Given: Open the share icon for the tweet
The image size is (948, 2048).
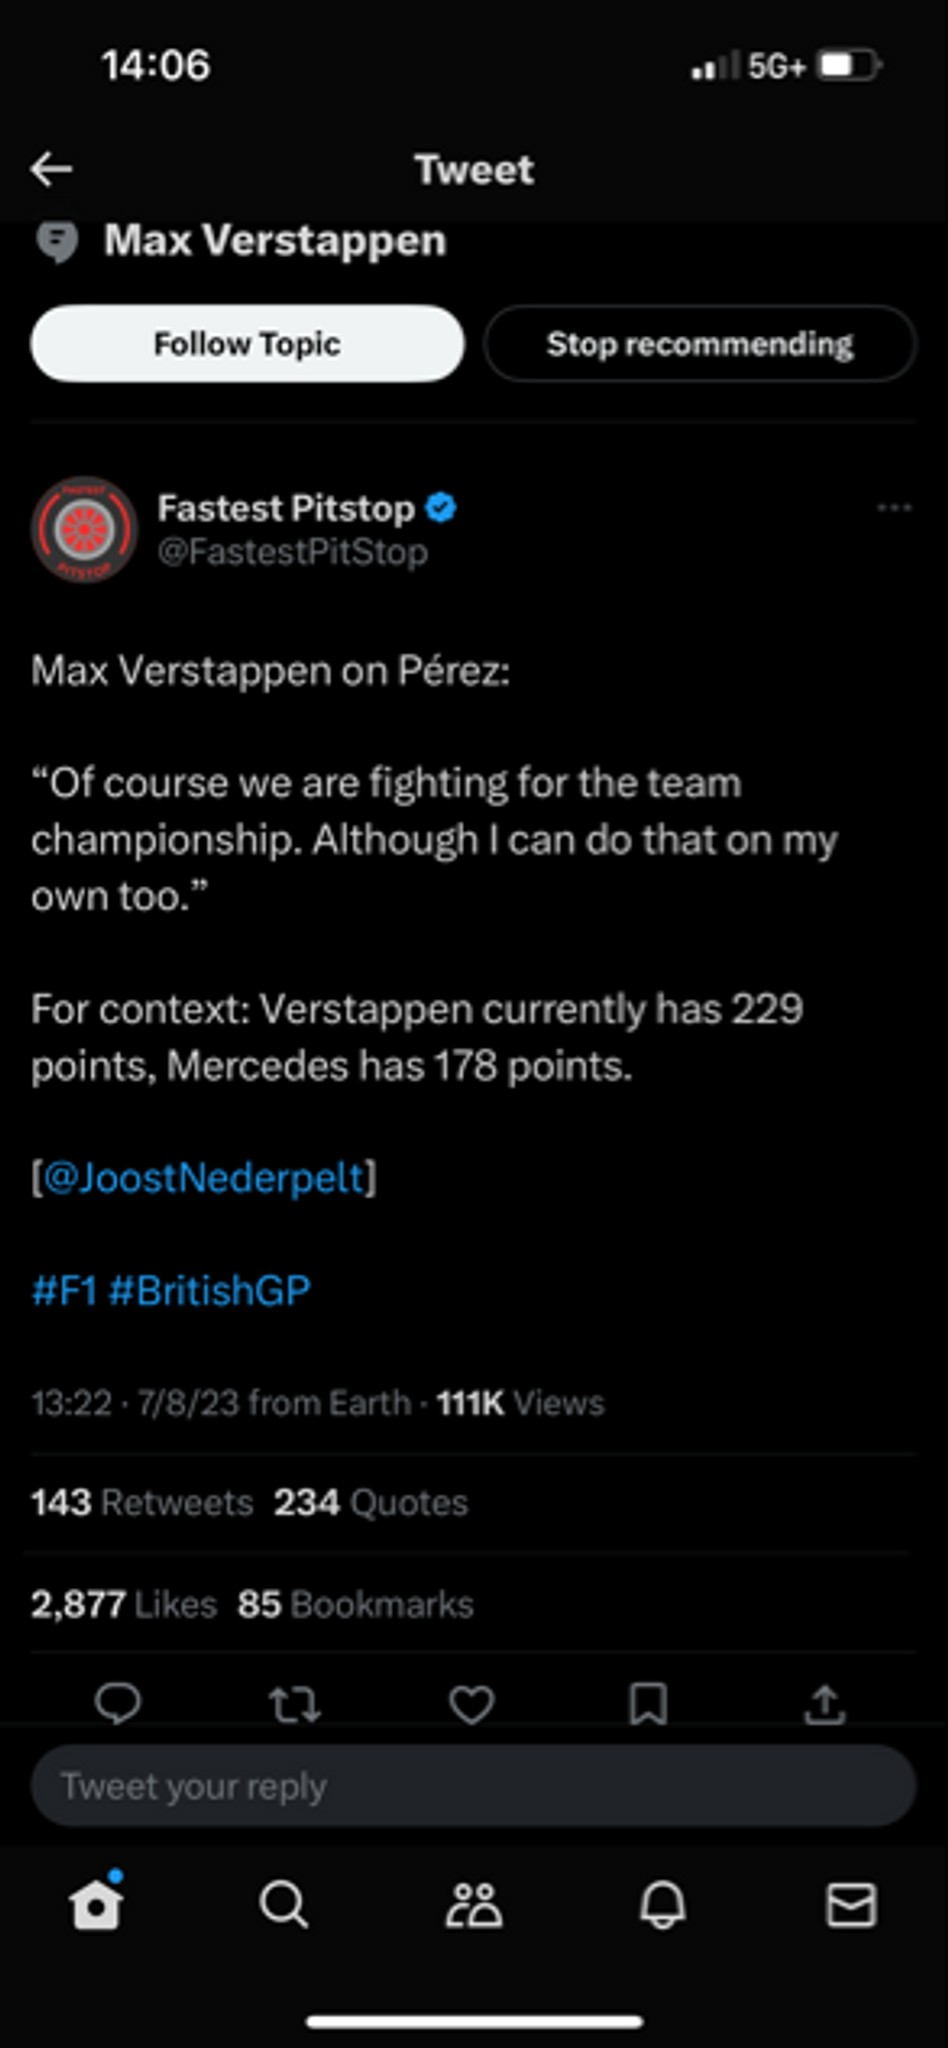Looking at the screenshot, I should 825,1704.
